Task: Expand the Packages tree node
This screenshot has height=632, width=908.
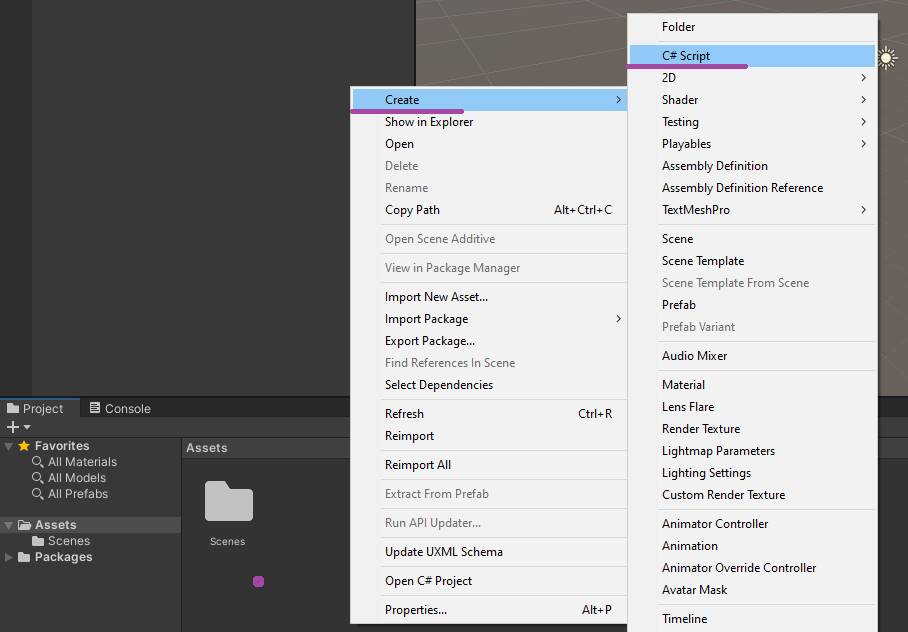Action: pos(9,557)
